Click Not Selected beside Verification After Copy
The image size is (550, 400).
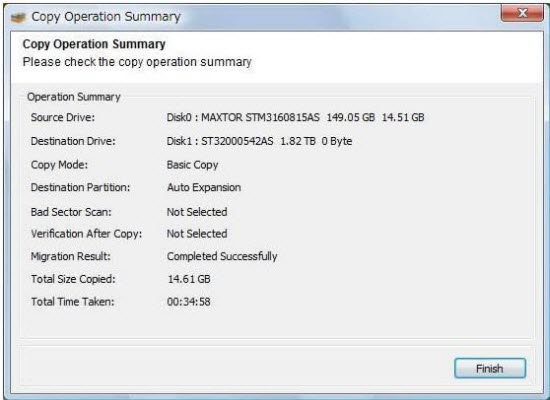point(197,234)
